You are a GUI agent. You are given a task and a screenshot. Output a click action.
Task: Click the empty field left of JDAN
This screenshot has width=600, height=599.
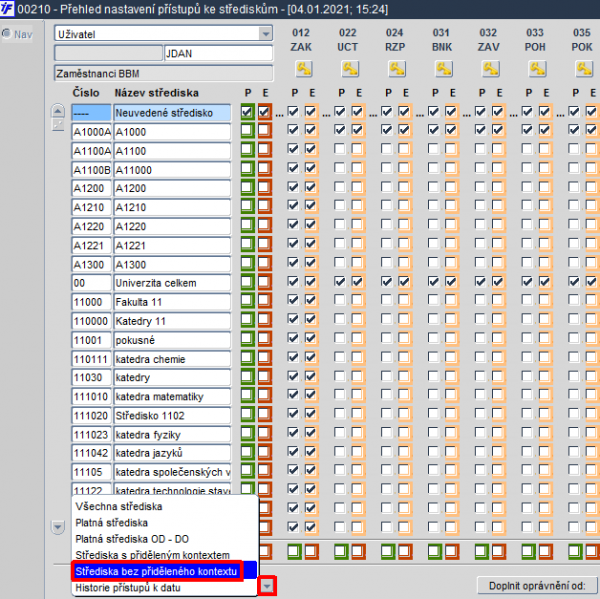click(x=109, y=53)
